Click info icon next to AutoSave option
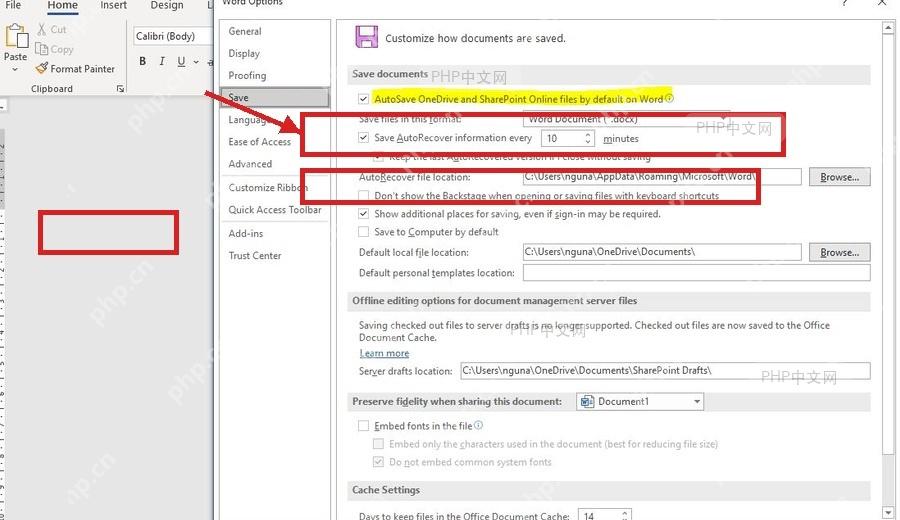Screen dimensions: 900x520 coord(669,98)
